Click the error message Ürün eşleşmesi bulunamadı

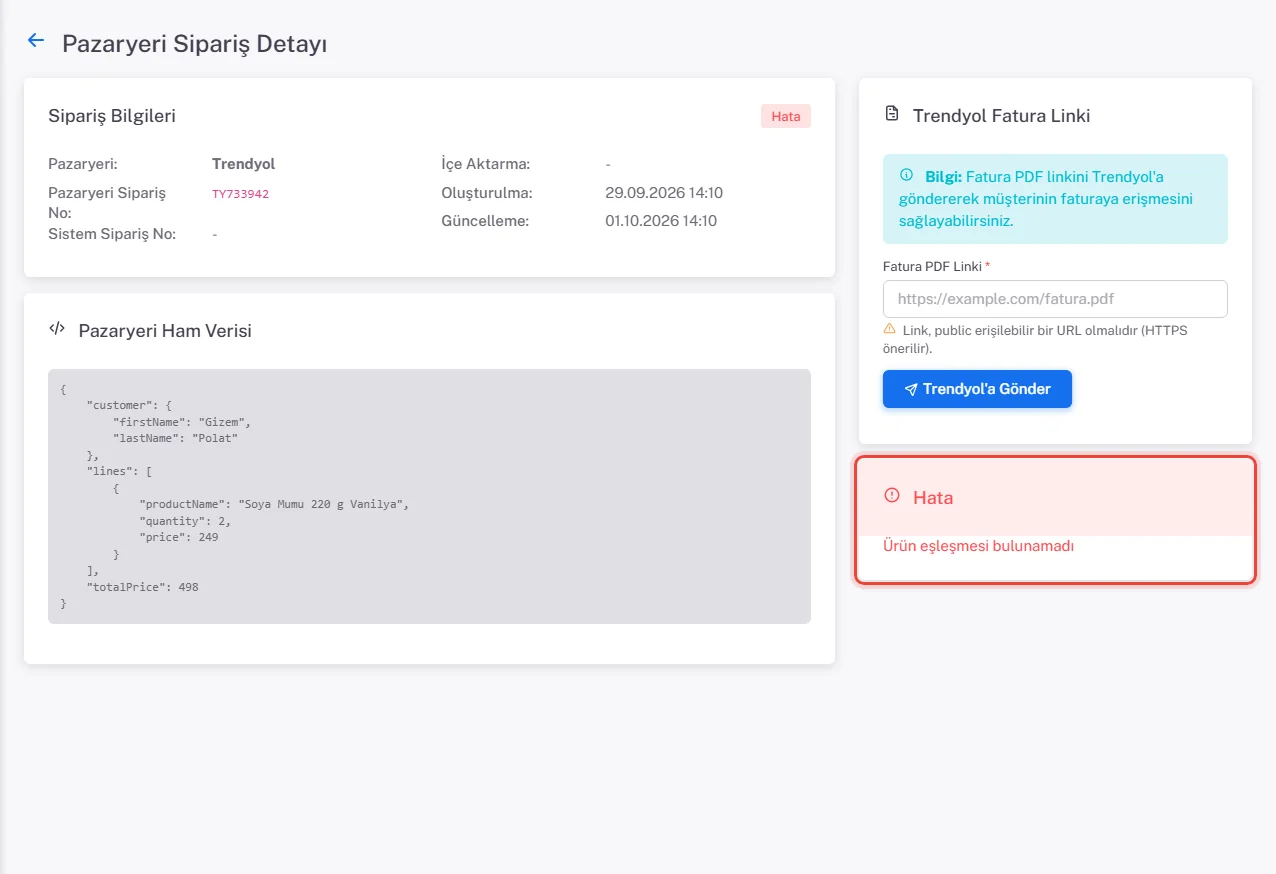979,546
